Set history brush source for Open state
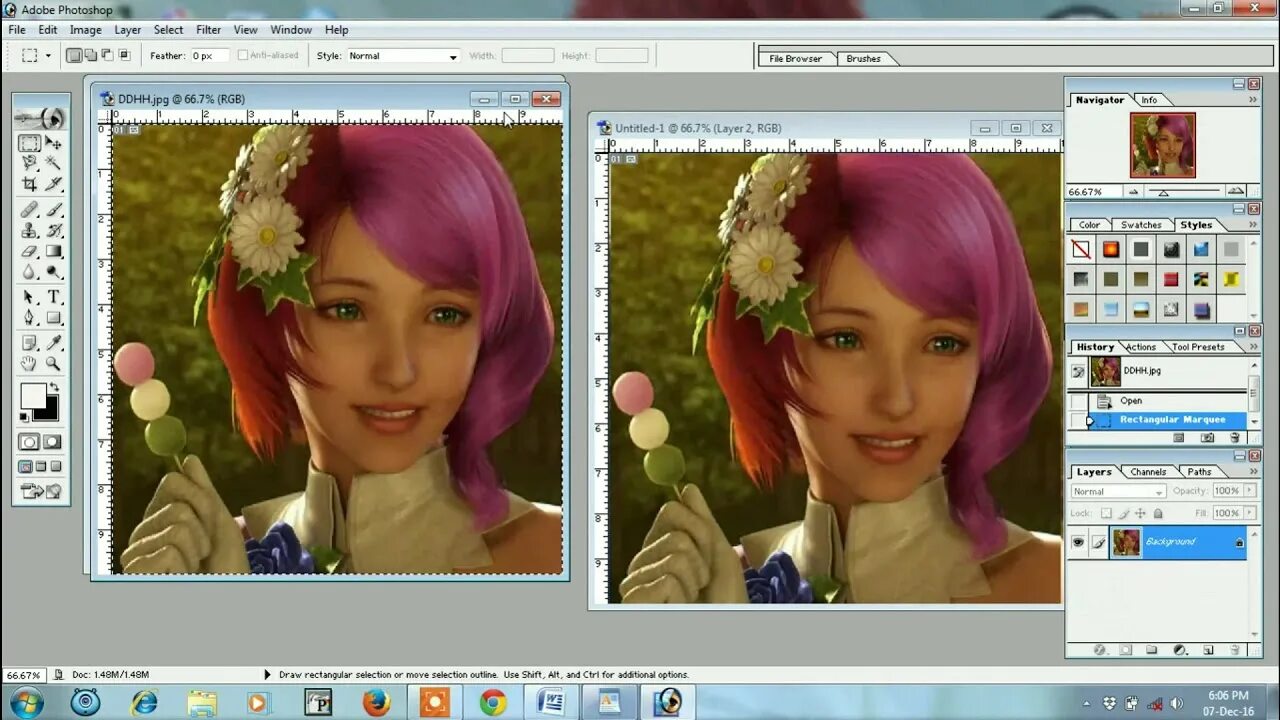Viewport: 1280px width, 720px height. pyautogui.click(x=1078, y=401)
